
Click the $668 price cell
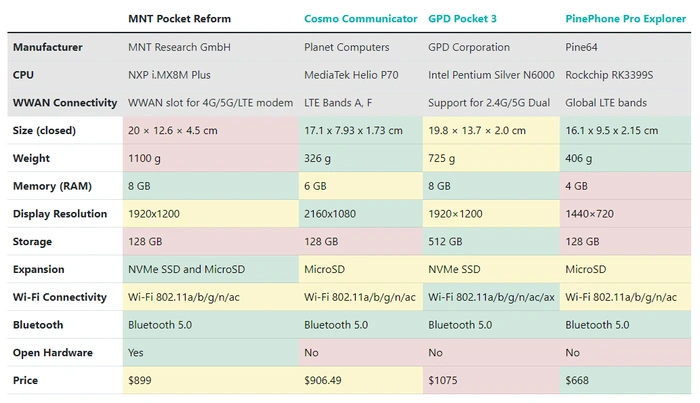click(x=578, y=381)
